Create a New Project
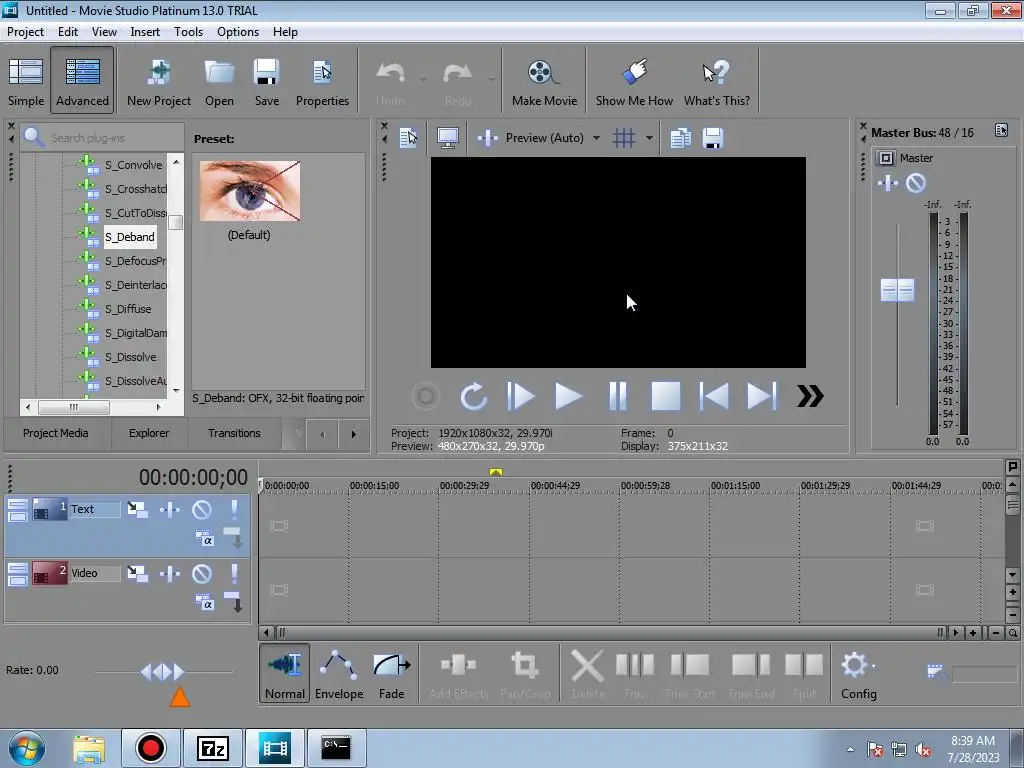Screen dimensions: 1024x768 159,82
